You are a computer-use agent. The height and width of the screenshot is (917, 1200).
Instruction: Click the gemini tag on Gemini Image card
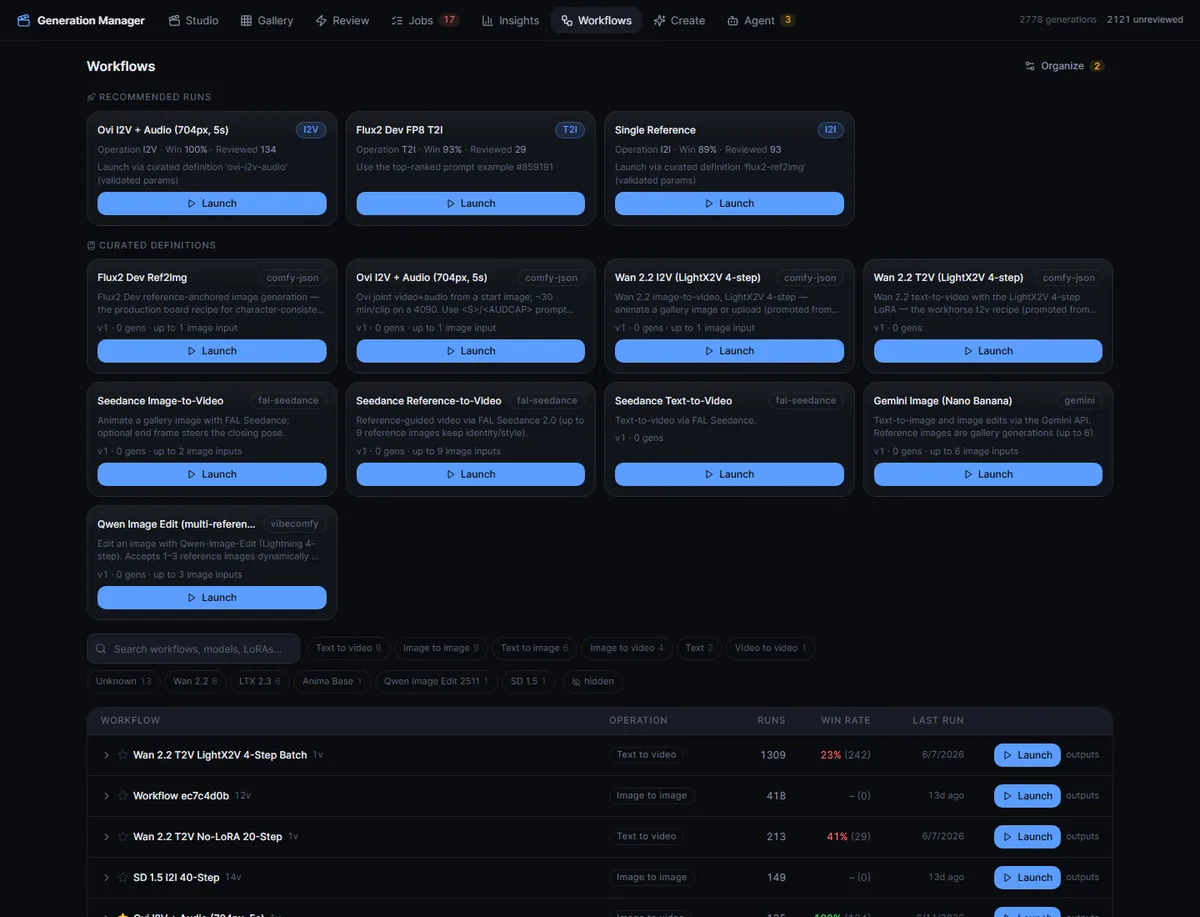pos(1079,400)
